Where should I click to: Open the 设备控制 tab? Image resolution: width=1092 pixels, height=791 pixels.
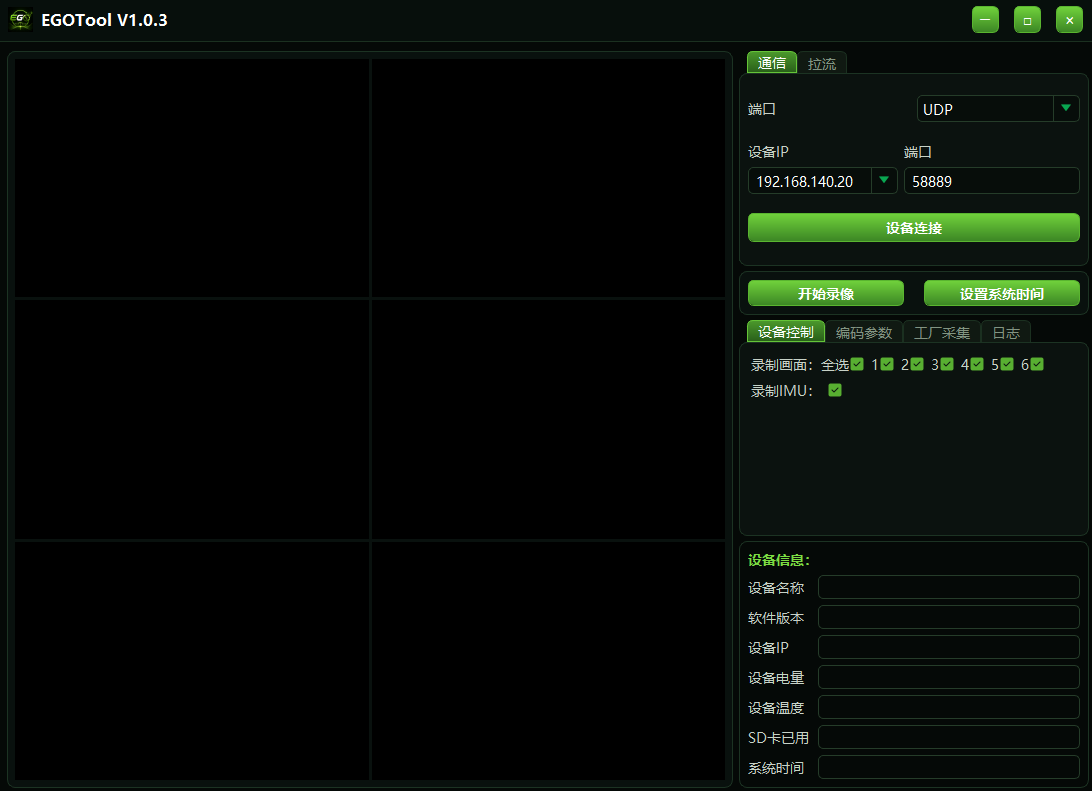click(786, 331)
